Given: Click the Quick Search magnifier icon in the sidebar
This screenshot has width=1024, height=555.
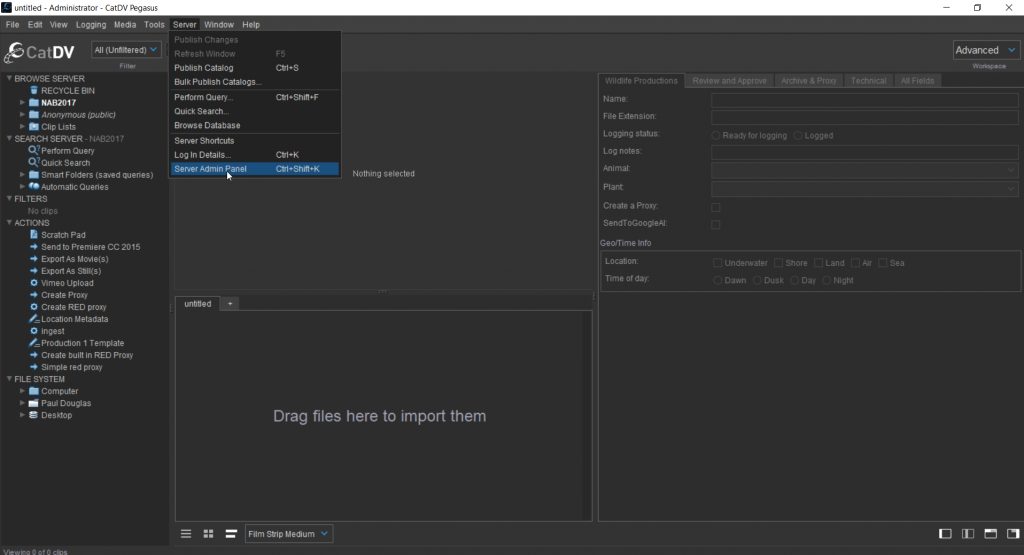Looking at the screenshot, I should [34, 163].
